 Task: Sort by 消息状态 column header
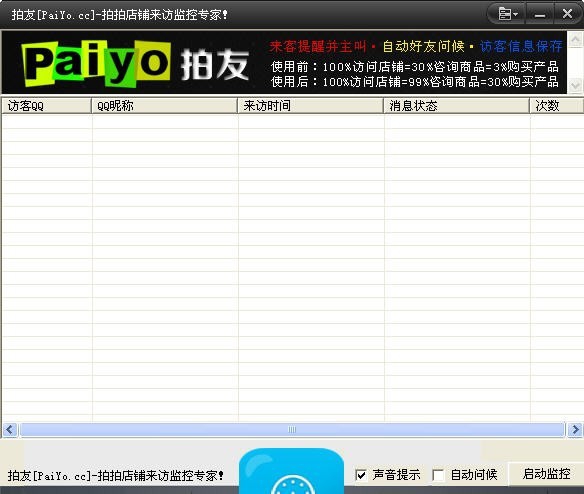pyautogui.click(x=457, y=106)
